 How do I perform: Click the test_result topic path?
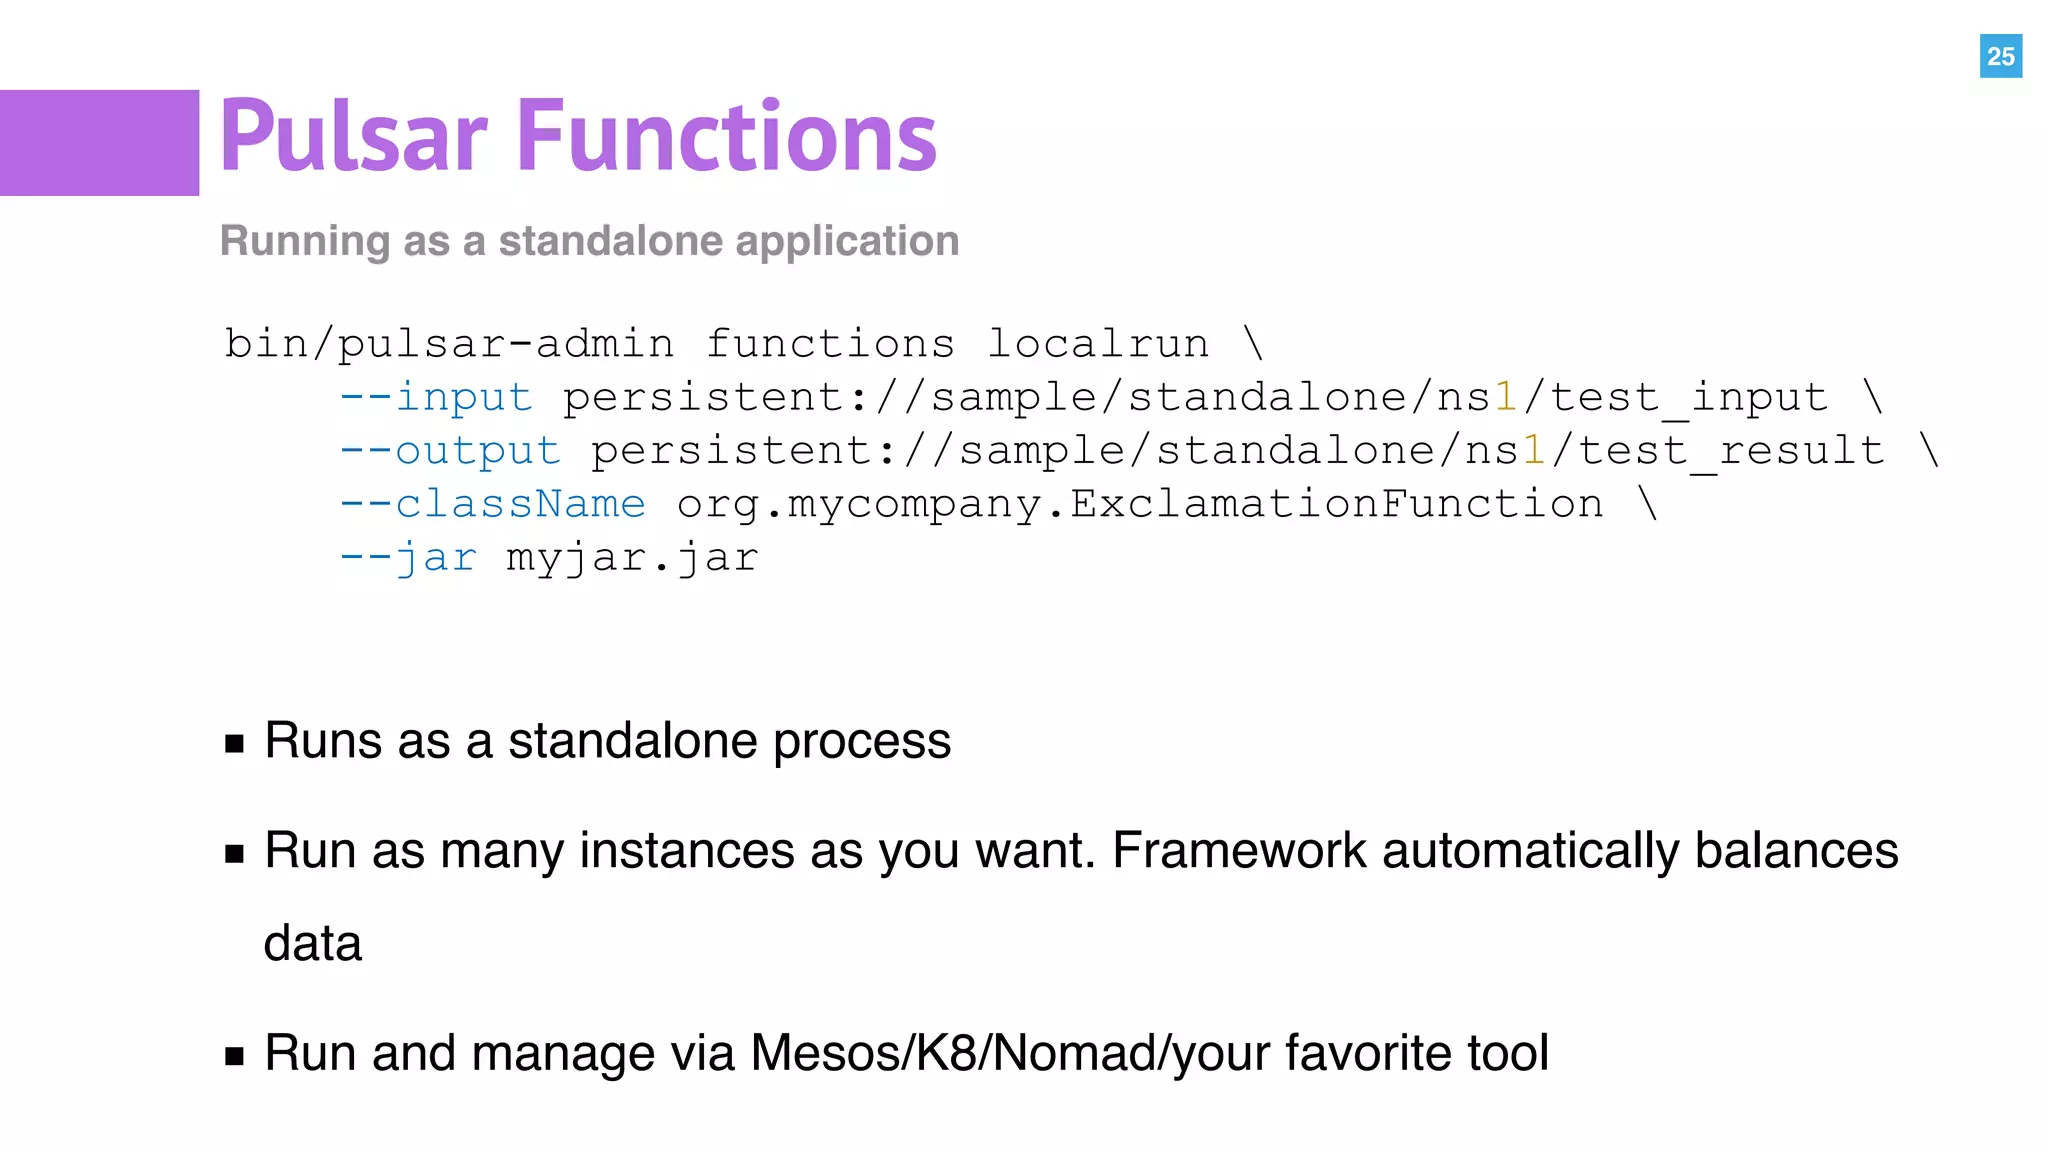(x=1237, y=451)
